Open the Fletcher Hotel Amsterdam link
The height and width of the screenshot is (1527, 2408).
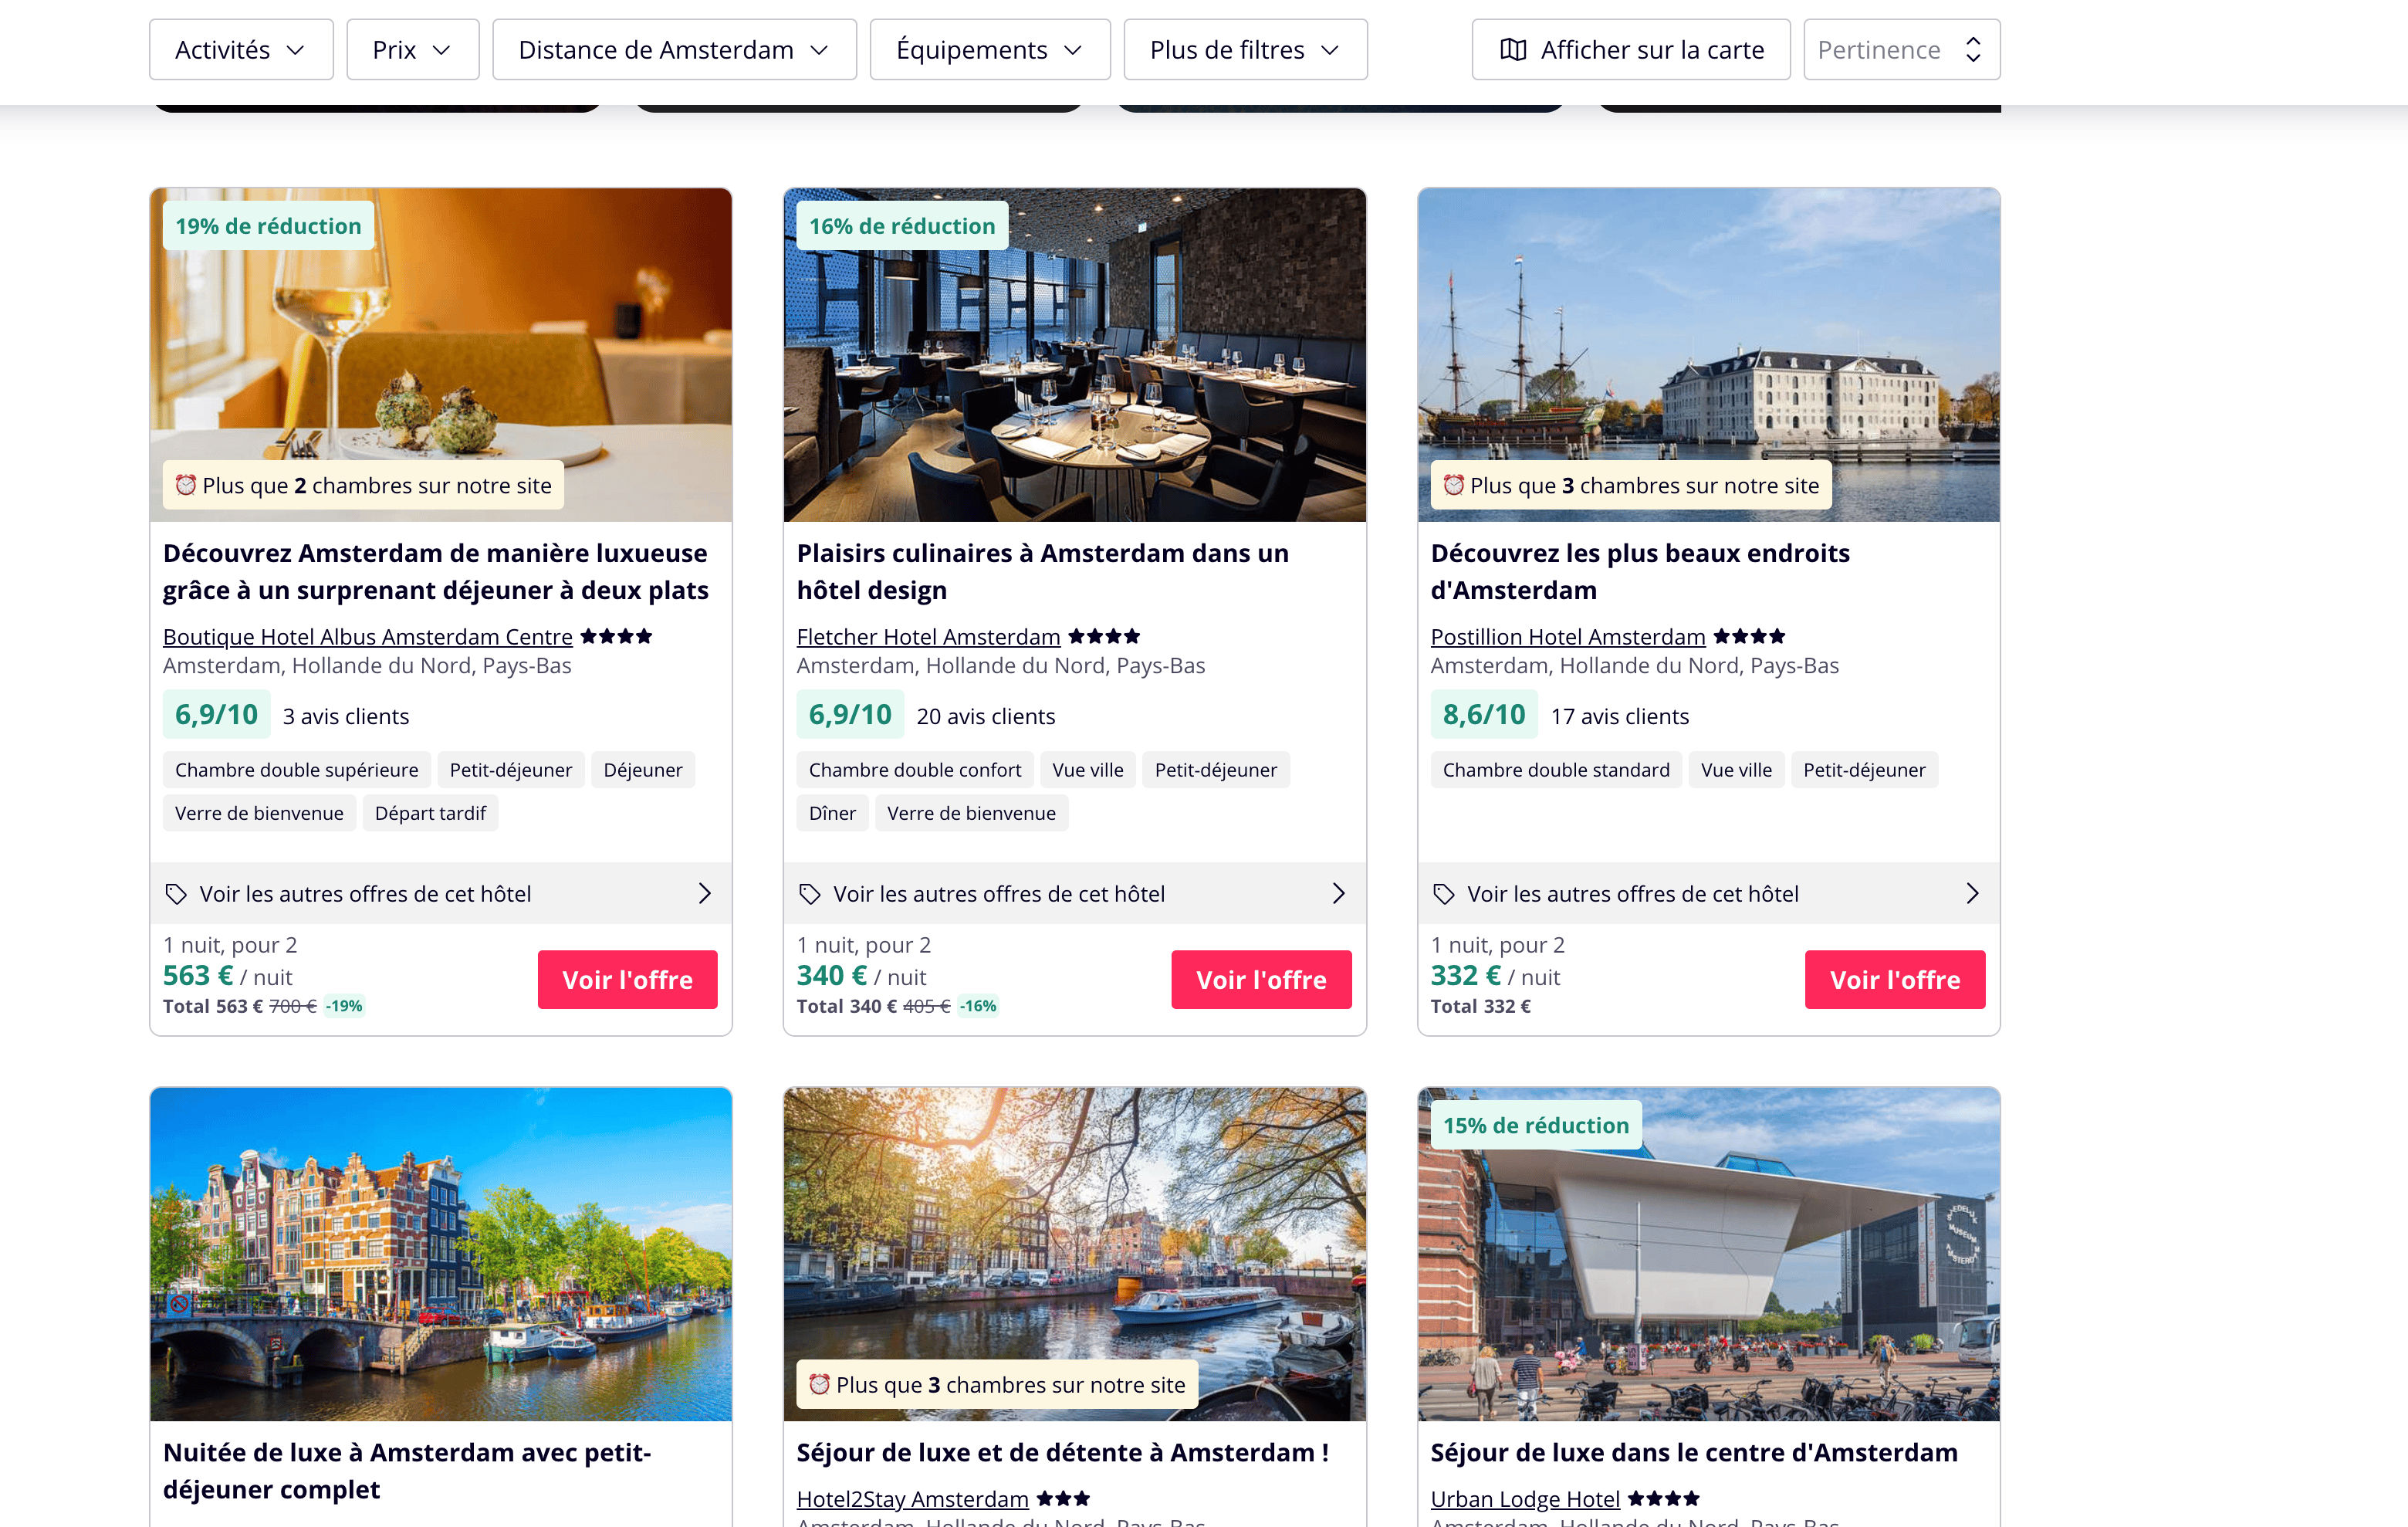(x=928, y=637)
